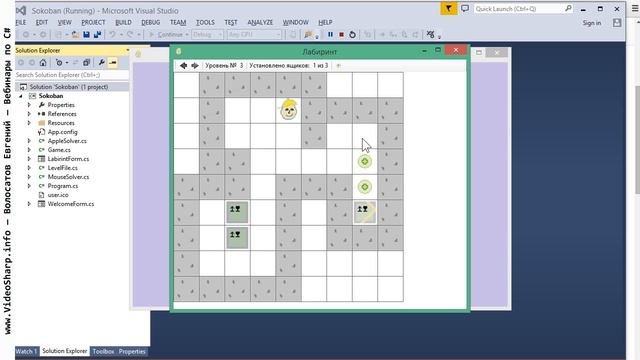Toggle Preview Selected Items in Solution Explorer
640x360 pixels.
[x=113, y=62]
